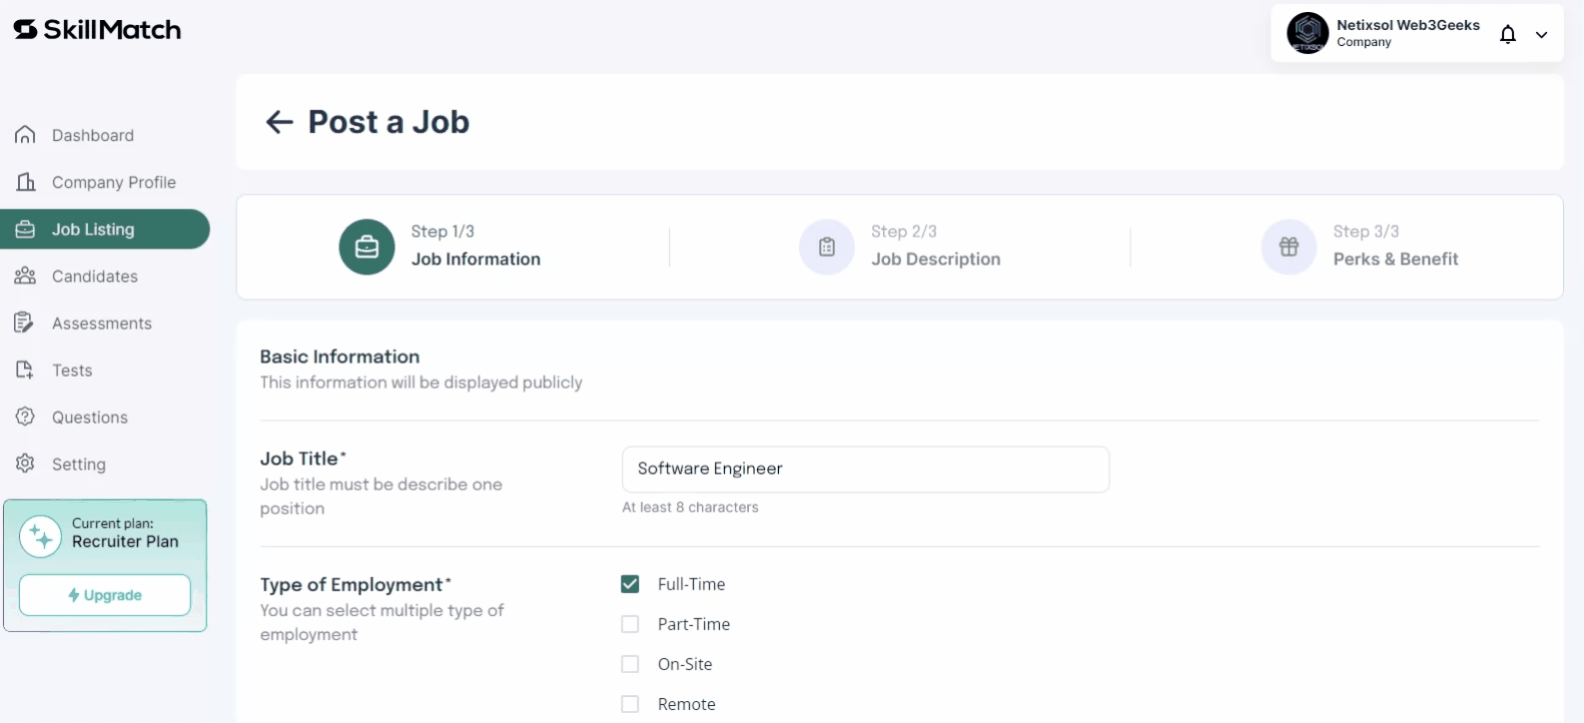Click the Assessments clipboard icon
This screenshot has height=723, width=1584.
point(24,323)
